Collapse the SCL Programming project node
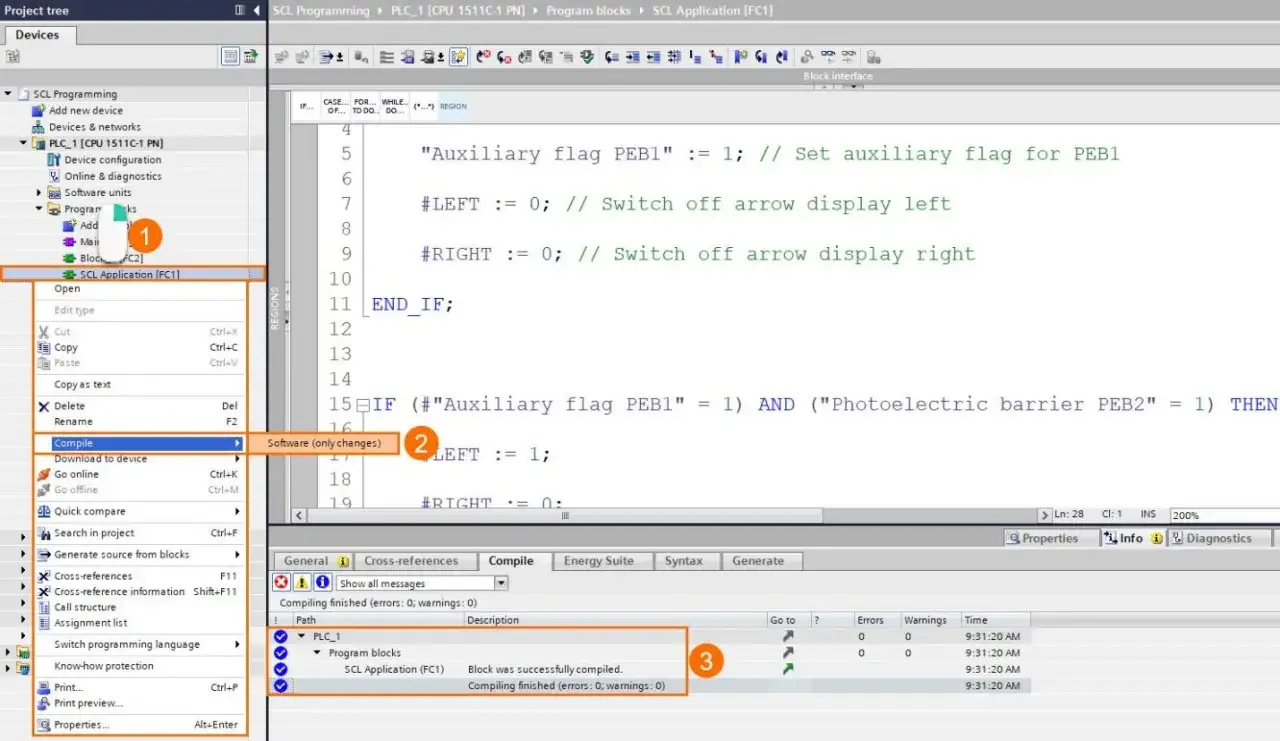1280x741 pixels. tap(9, 94)
